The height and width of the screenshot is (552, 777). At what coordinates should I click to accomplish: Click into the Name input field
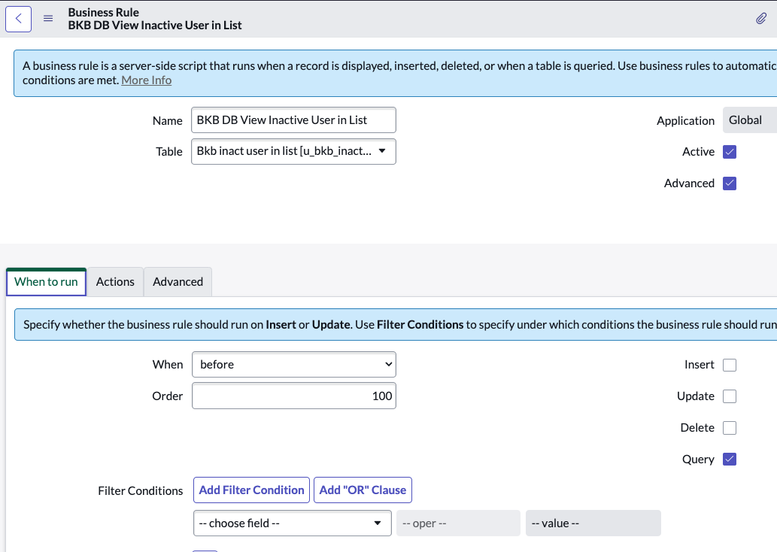(x=293, y=120)
